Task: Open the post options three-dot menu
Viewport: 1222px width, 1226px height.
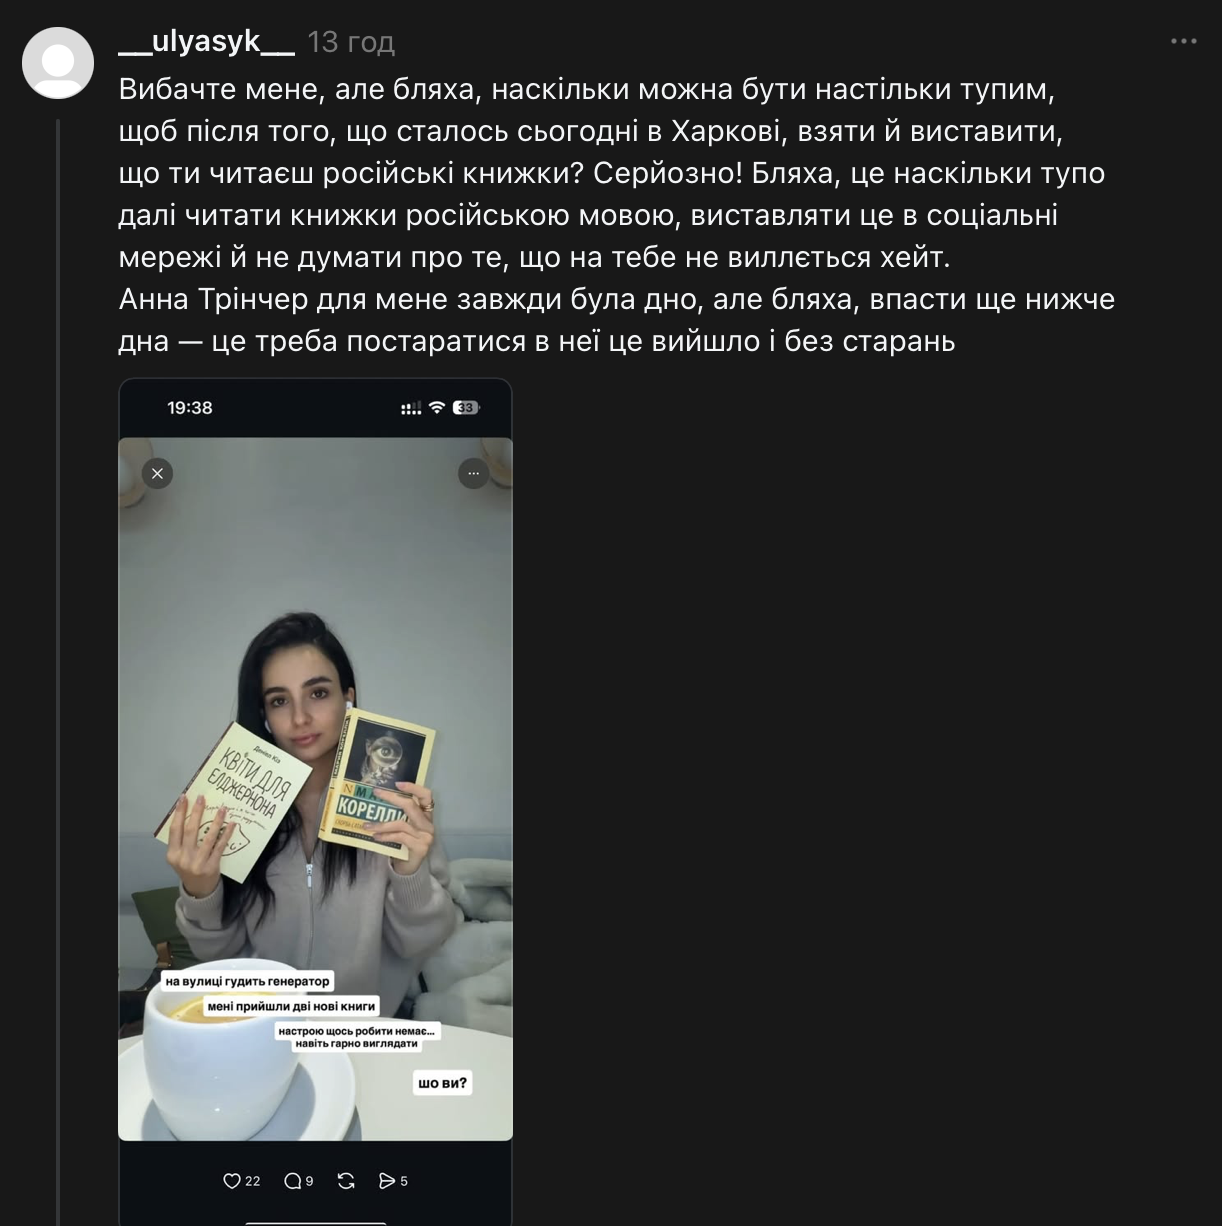Action: coord(1183,41)
